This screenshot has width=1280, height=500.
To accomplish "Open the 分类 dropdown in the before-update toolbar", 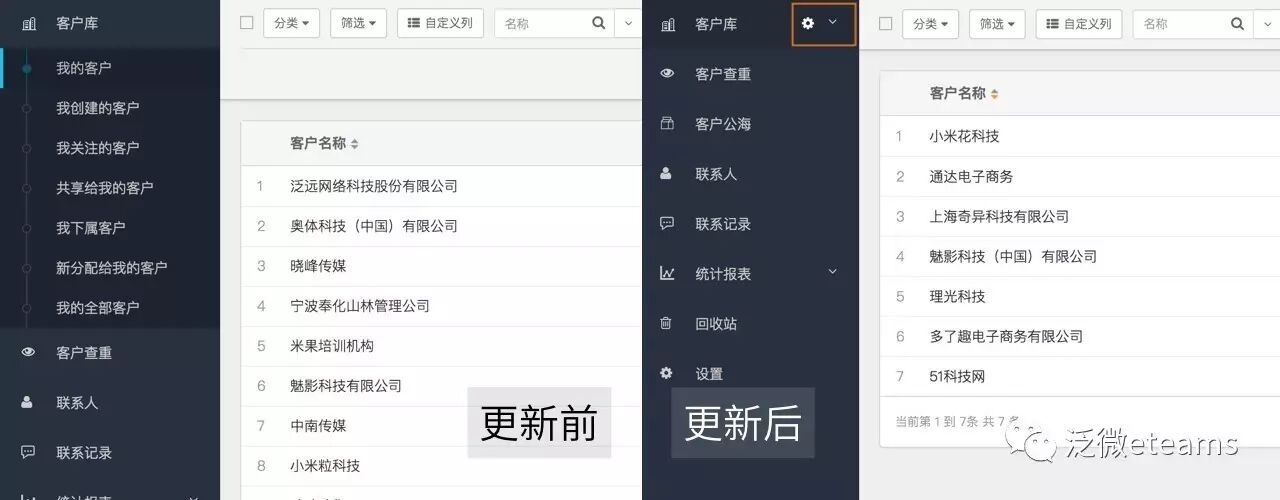I will (x=291, y=23).
